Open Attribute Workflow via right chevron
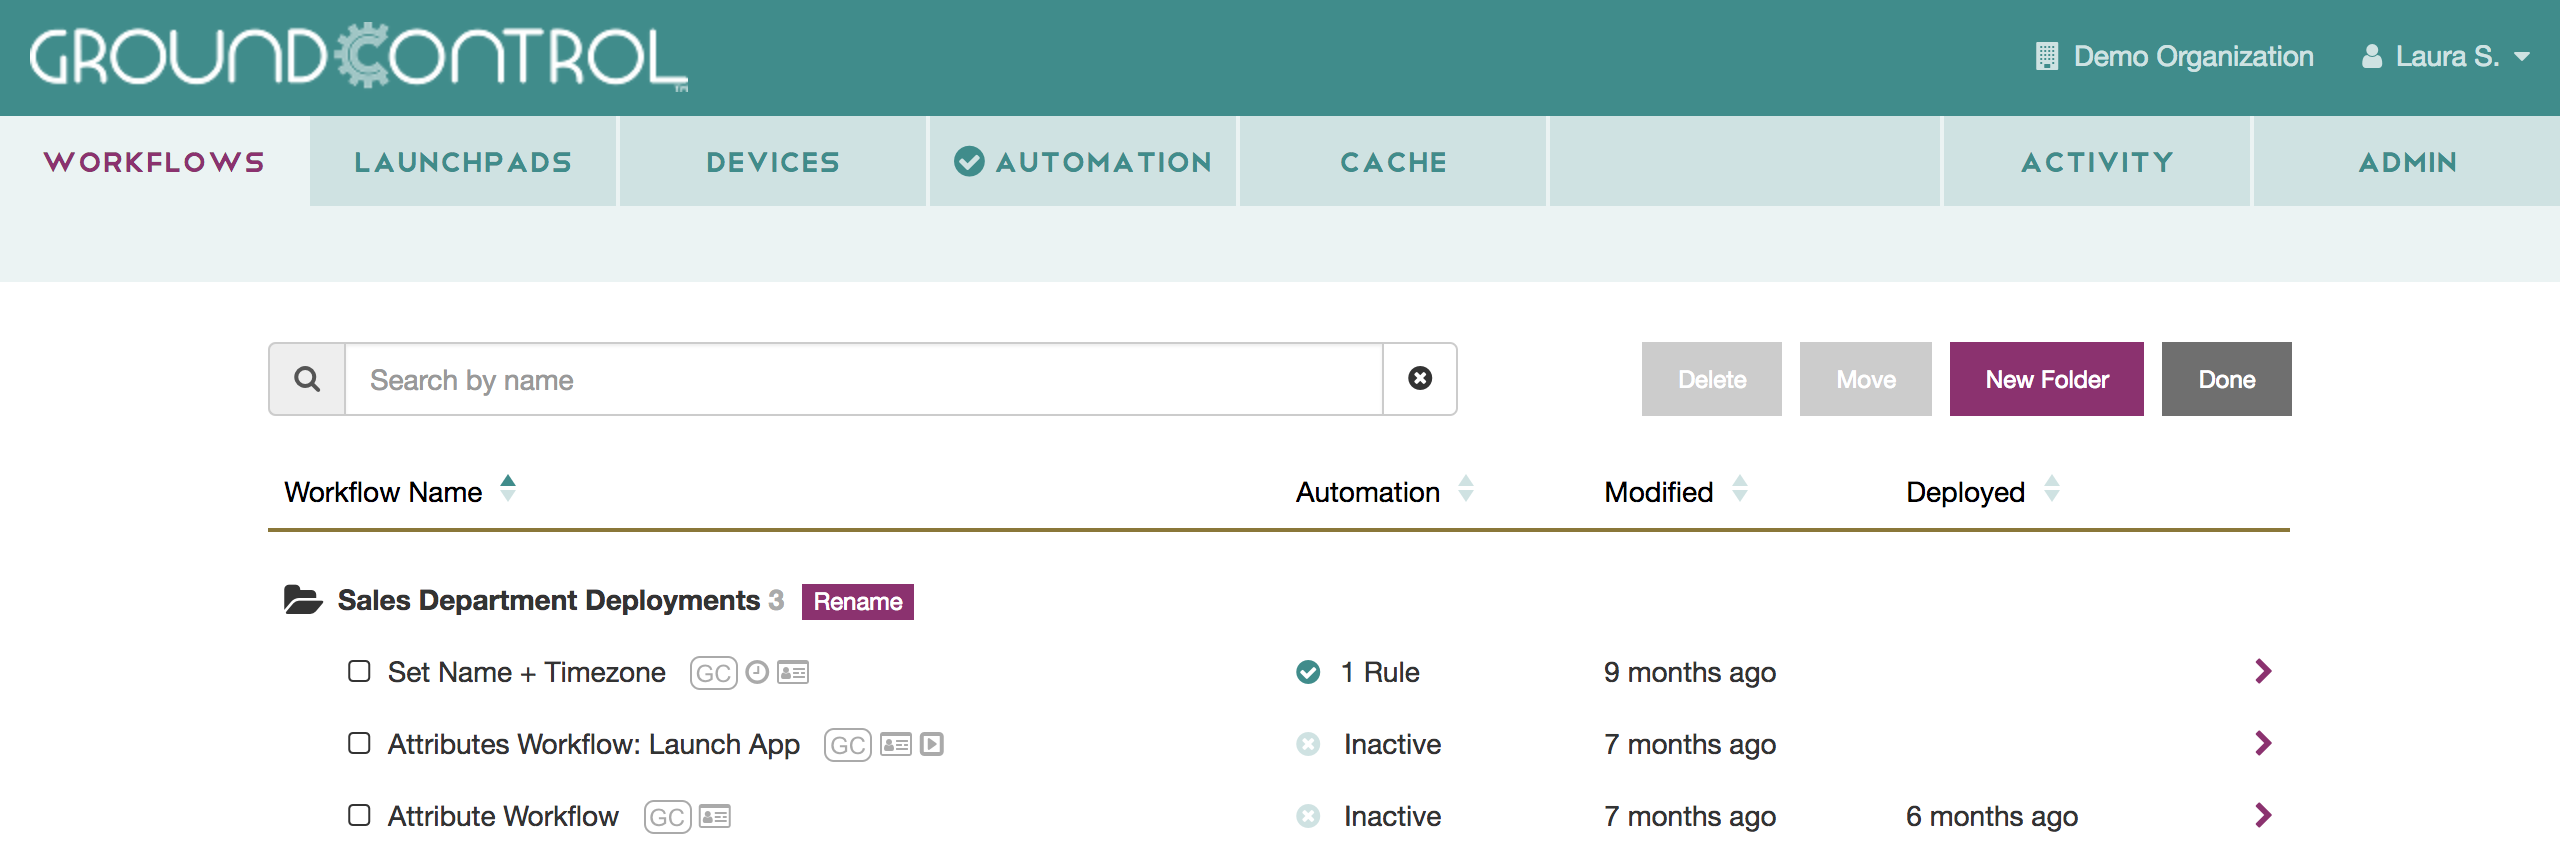This screenshot has width=2560, height=868. 2264,815
